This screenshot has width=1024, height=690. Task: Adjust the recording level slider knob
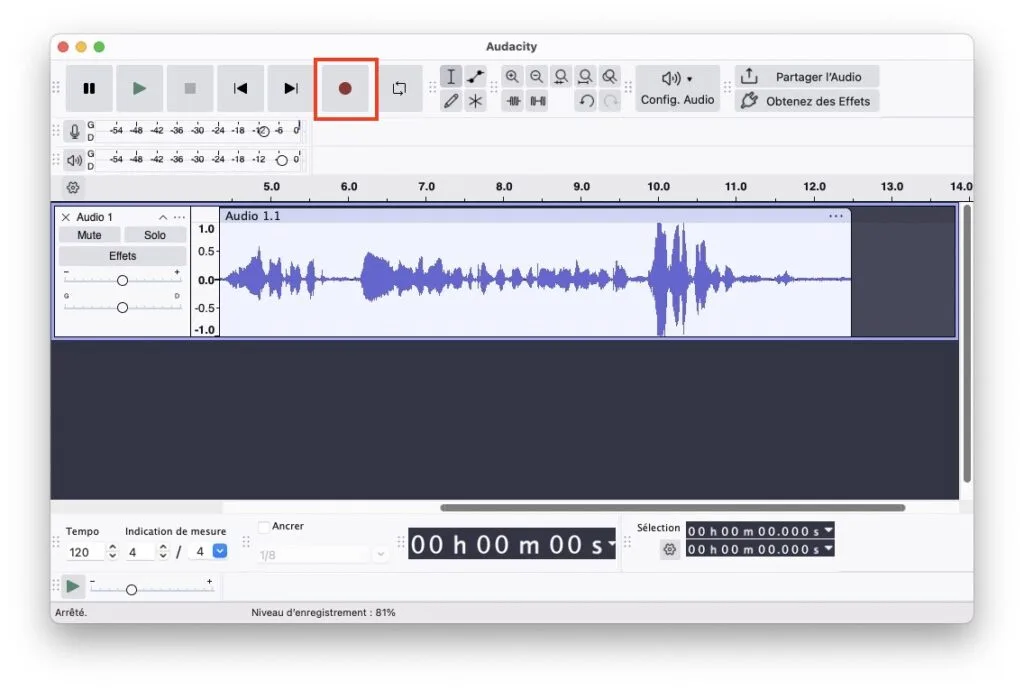264,131
